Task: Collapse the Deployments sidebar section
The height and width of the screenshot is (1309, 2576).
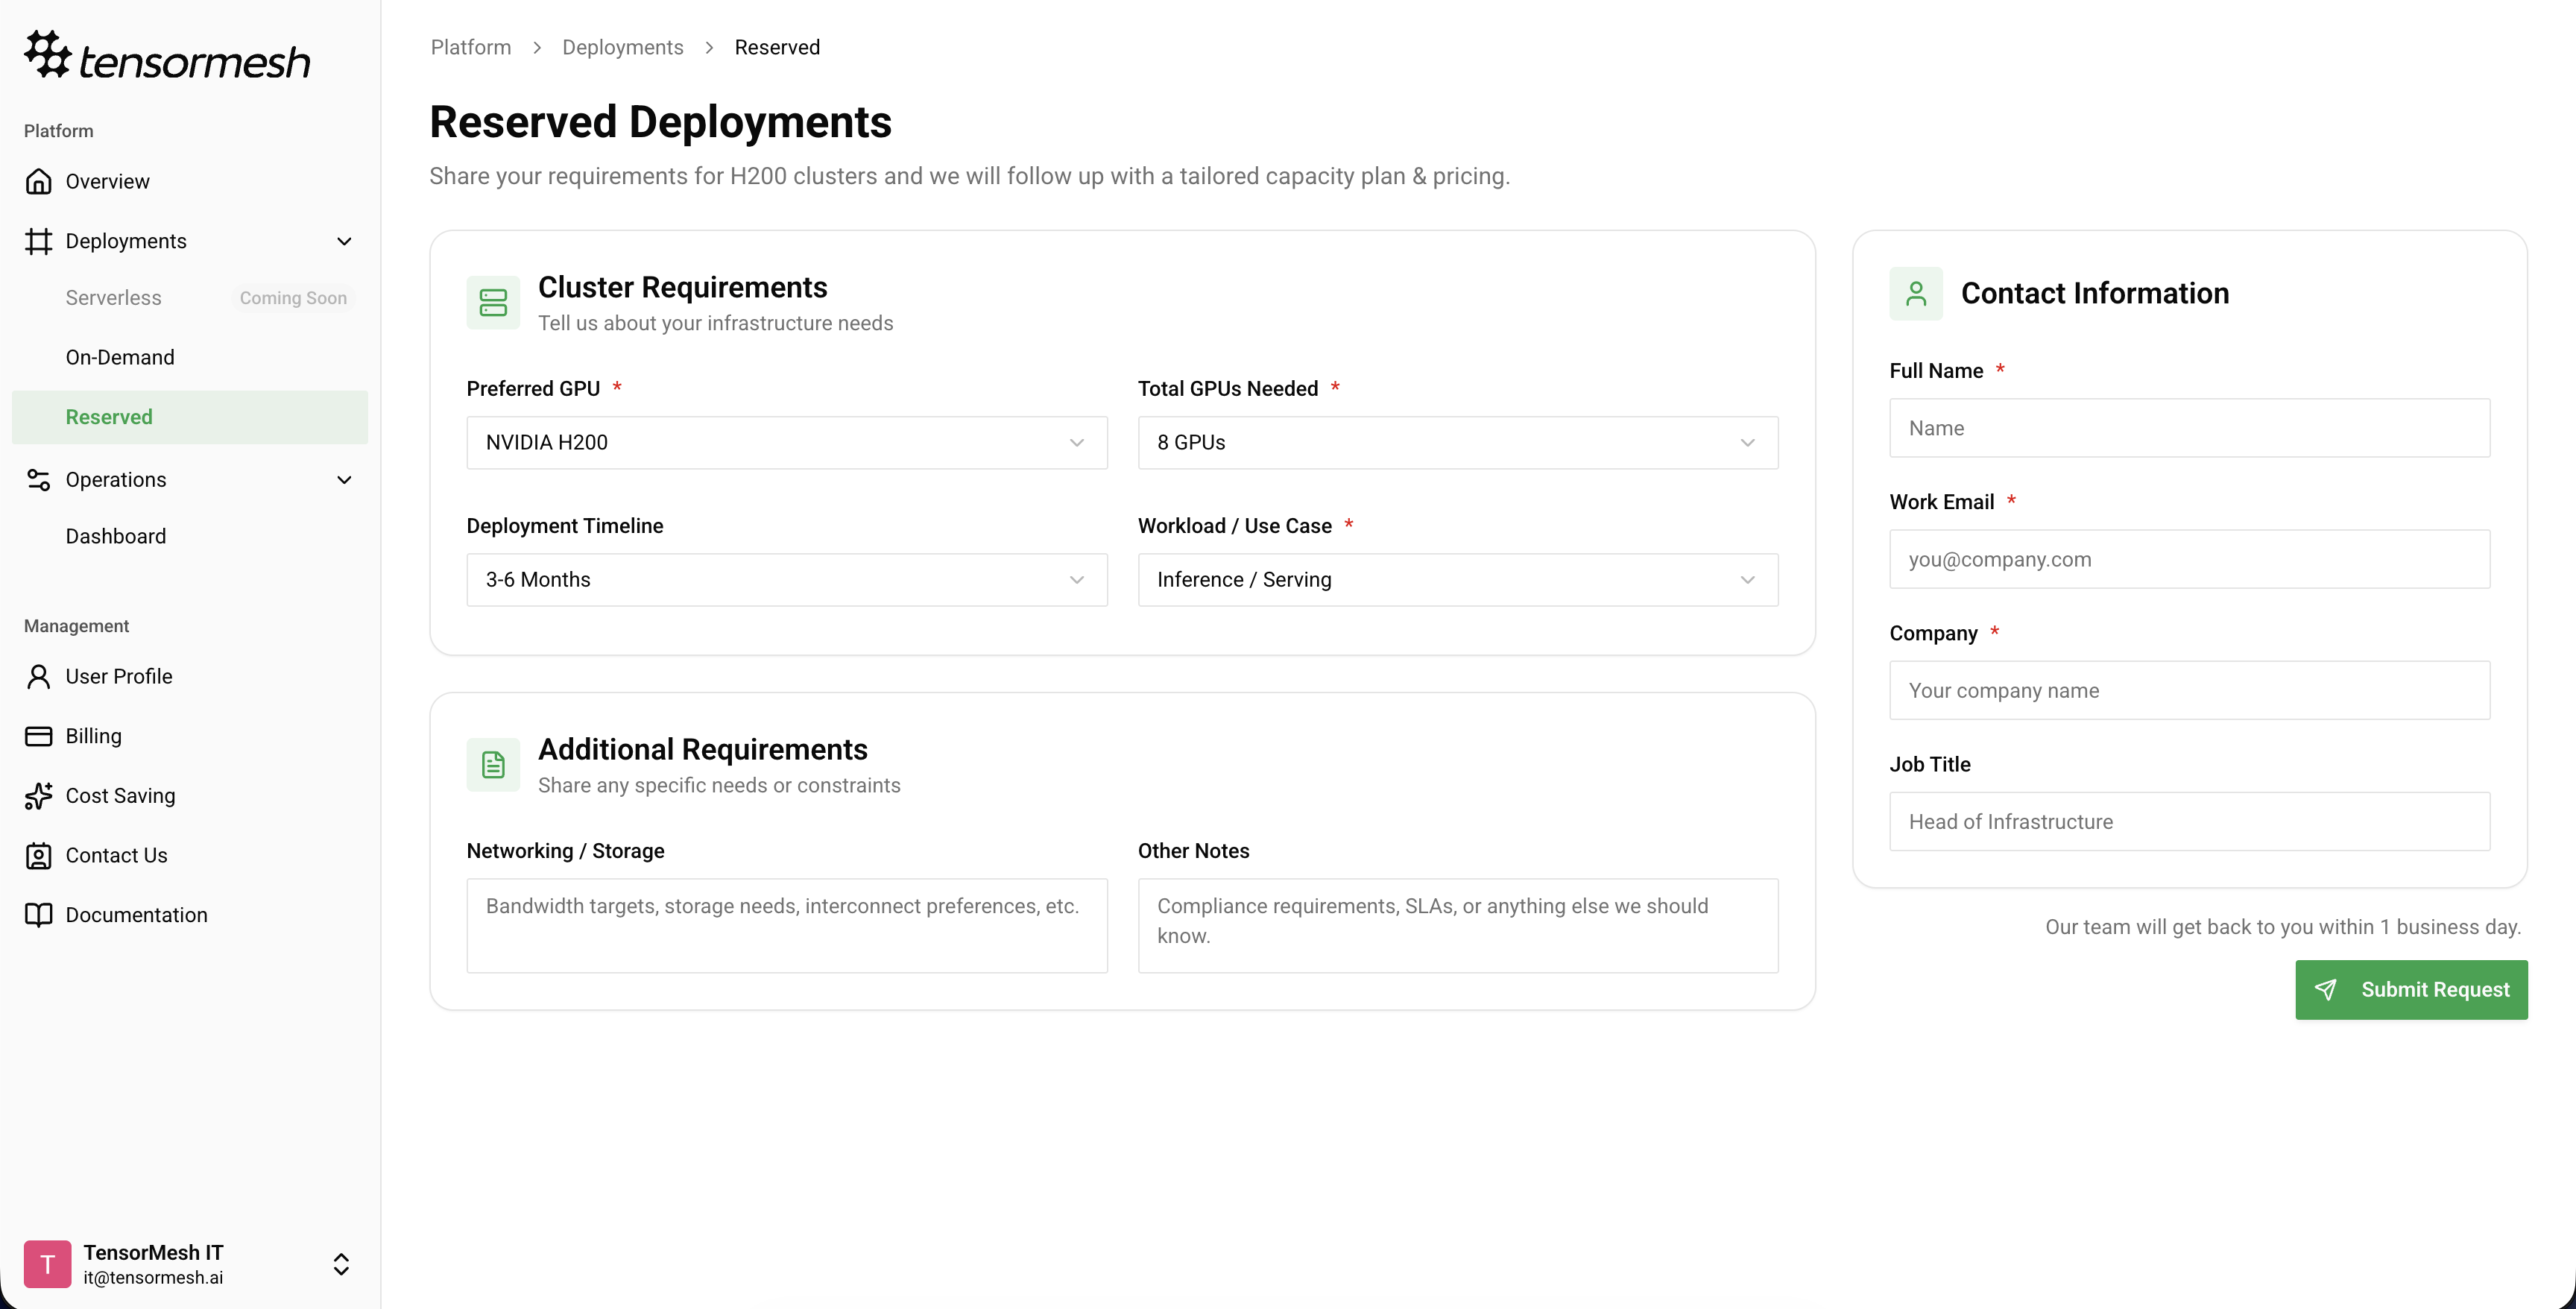Action: pos(344,241)
